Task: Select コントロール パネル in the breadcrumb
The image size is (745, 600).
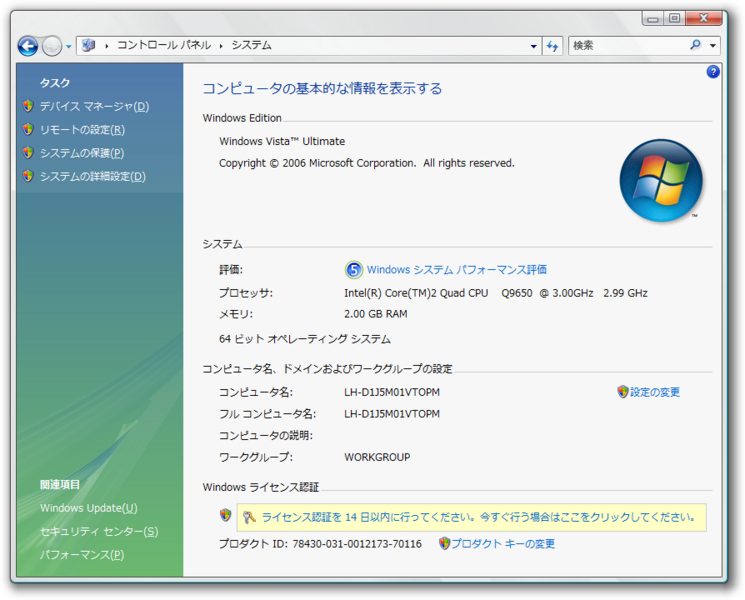Action: pyautogui.click(x=164, y=45)
